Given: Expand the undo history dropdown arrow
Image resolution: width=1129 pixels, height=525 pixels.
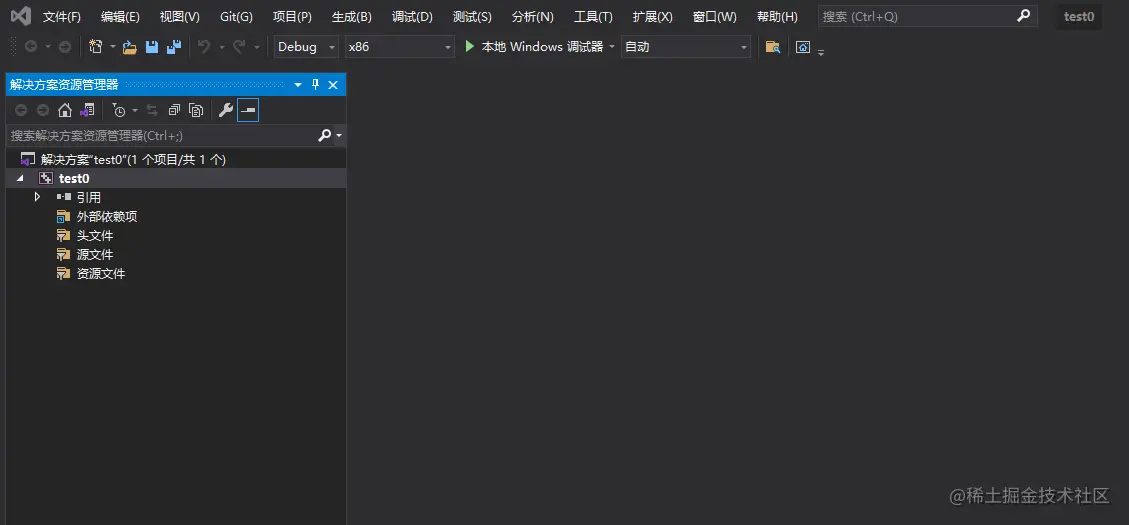Looking at the screenshot, I should (x=222, y=47).
